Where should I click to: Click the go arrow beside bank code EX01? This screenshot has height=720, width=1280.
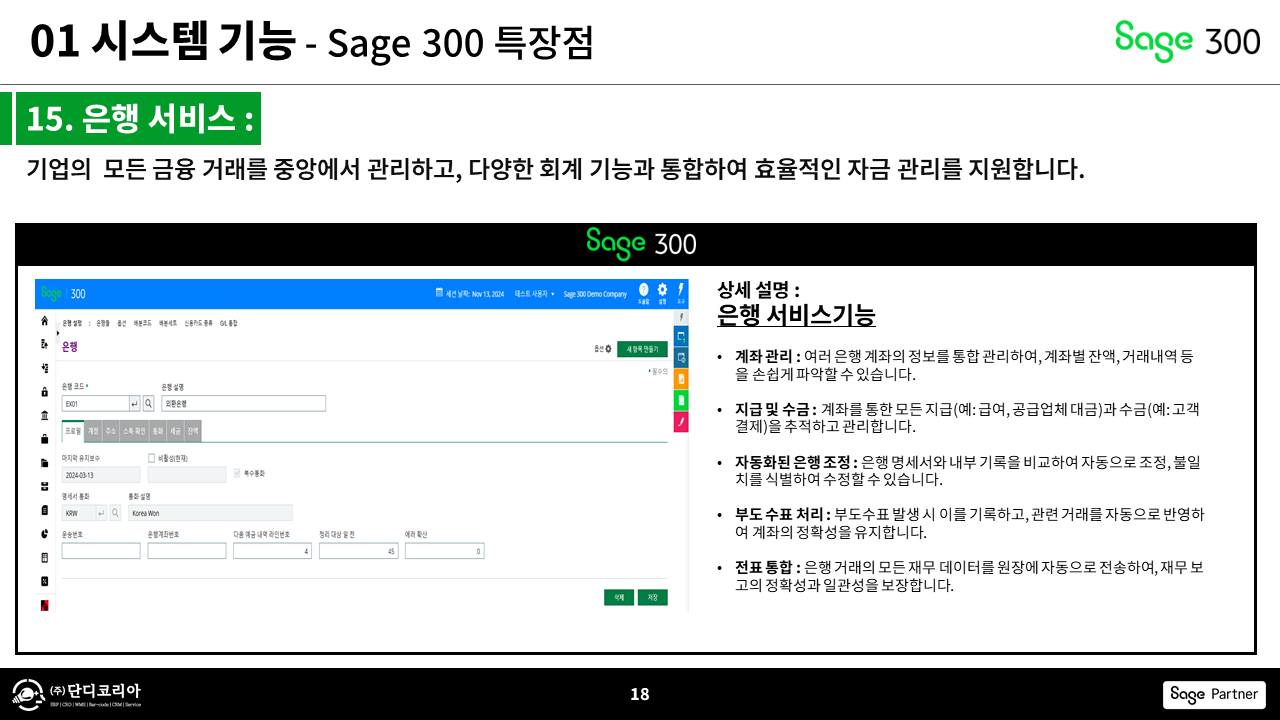[x=134, y=403]
